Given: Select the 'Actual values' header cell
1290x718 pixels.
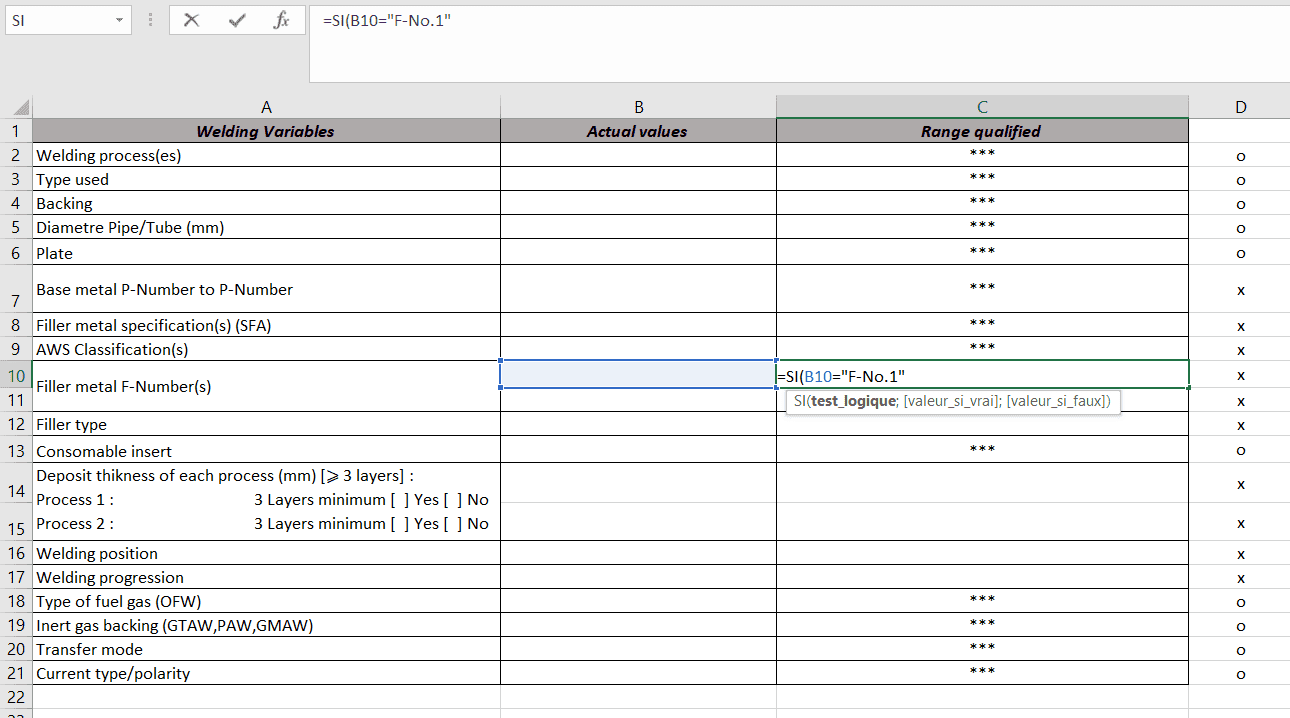Looking at the screenshot, I should [638, 131].
